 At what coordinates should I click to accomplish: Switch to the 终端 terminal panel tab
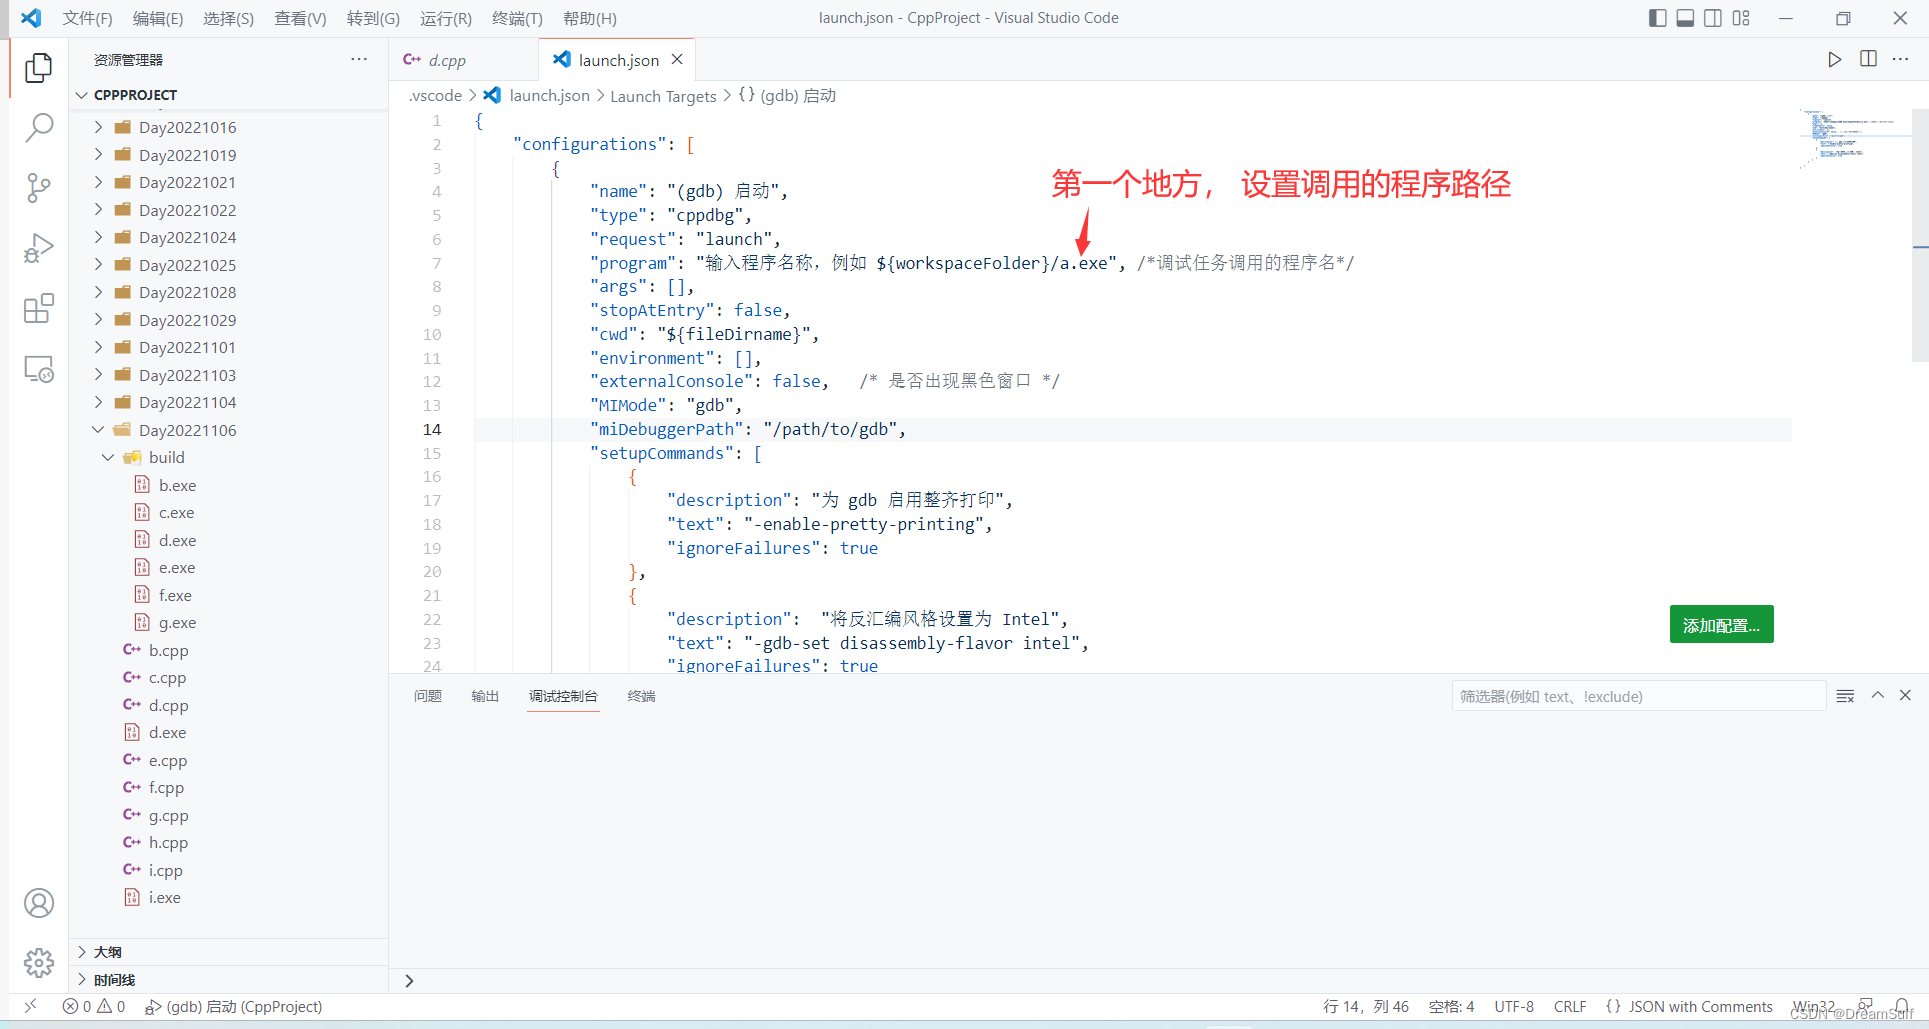pos(641,696)
